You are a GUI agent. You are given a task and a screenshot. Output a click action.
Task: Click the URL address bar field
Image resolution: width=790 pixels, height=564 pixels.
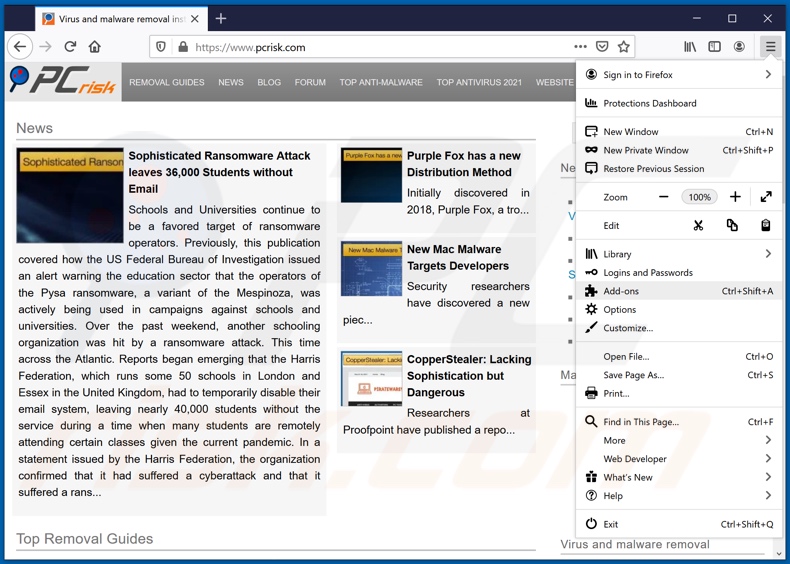tap(380, 47)
